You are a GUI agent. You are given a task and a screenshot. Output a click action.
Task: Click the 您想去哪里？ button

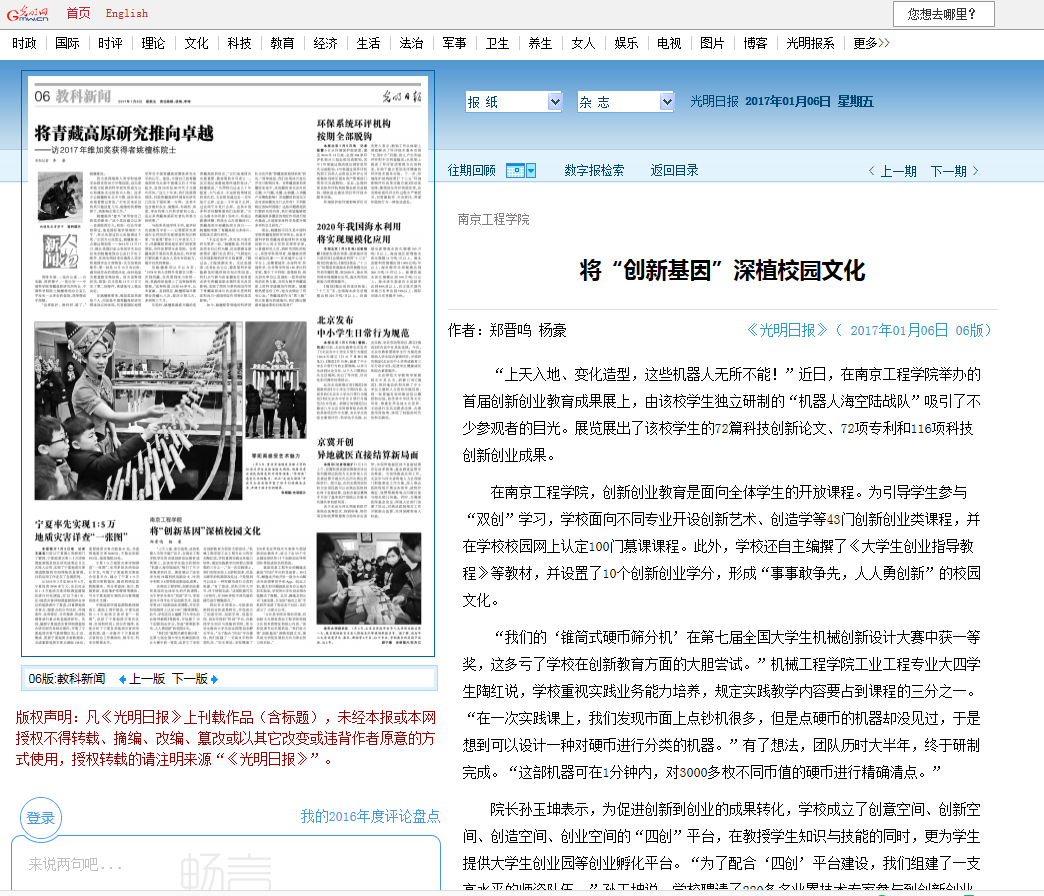[943, 14]
